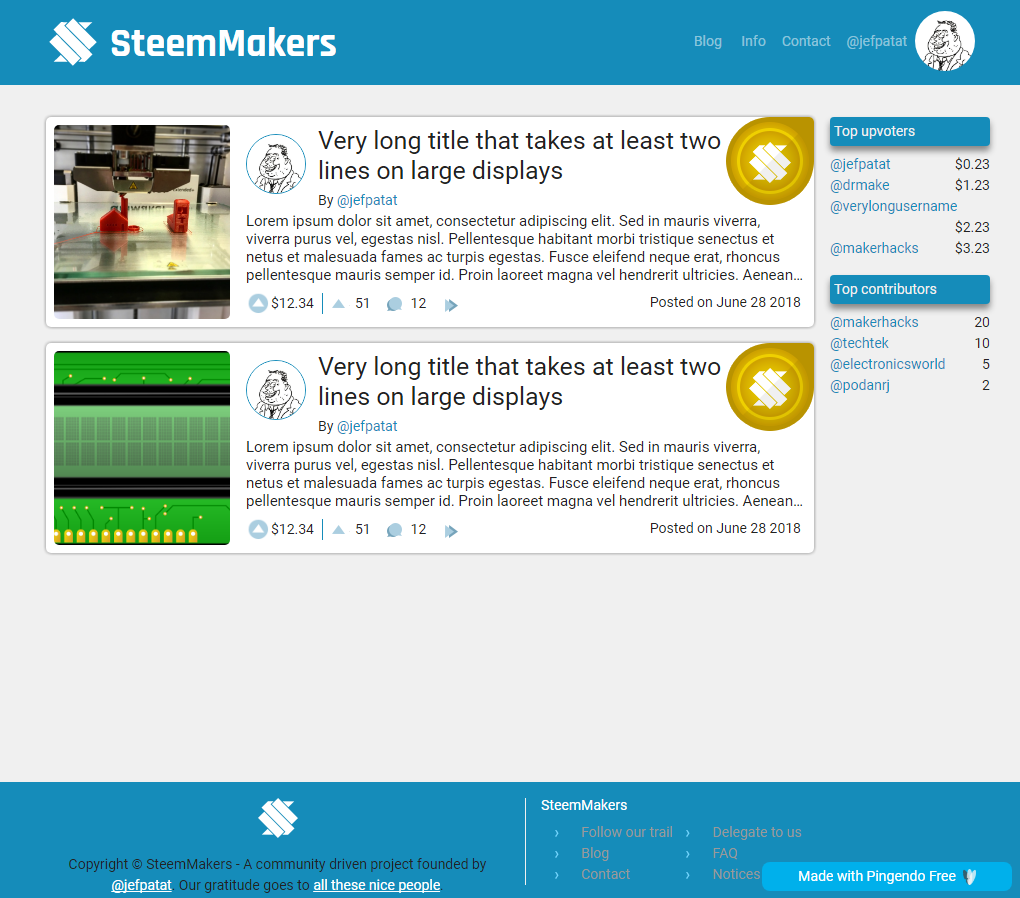The image size is (1020, 898).
Task: Click the share arrow on first post
Action: (x=451, y=305)
